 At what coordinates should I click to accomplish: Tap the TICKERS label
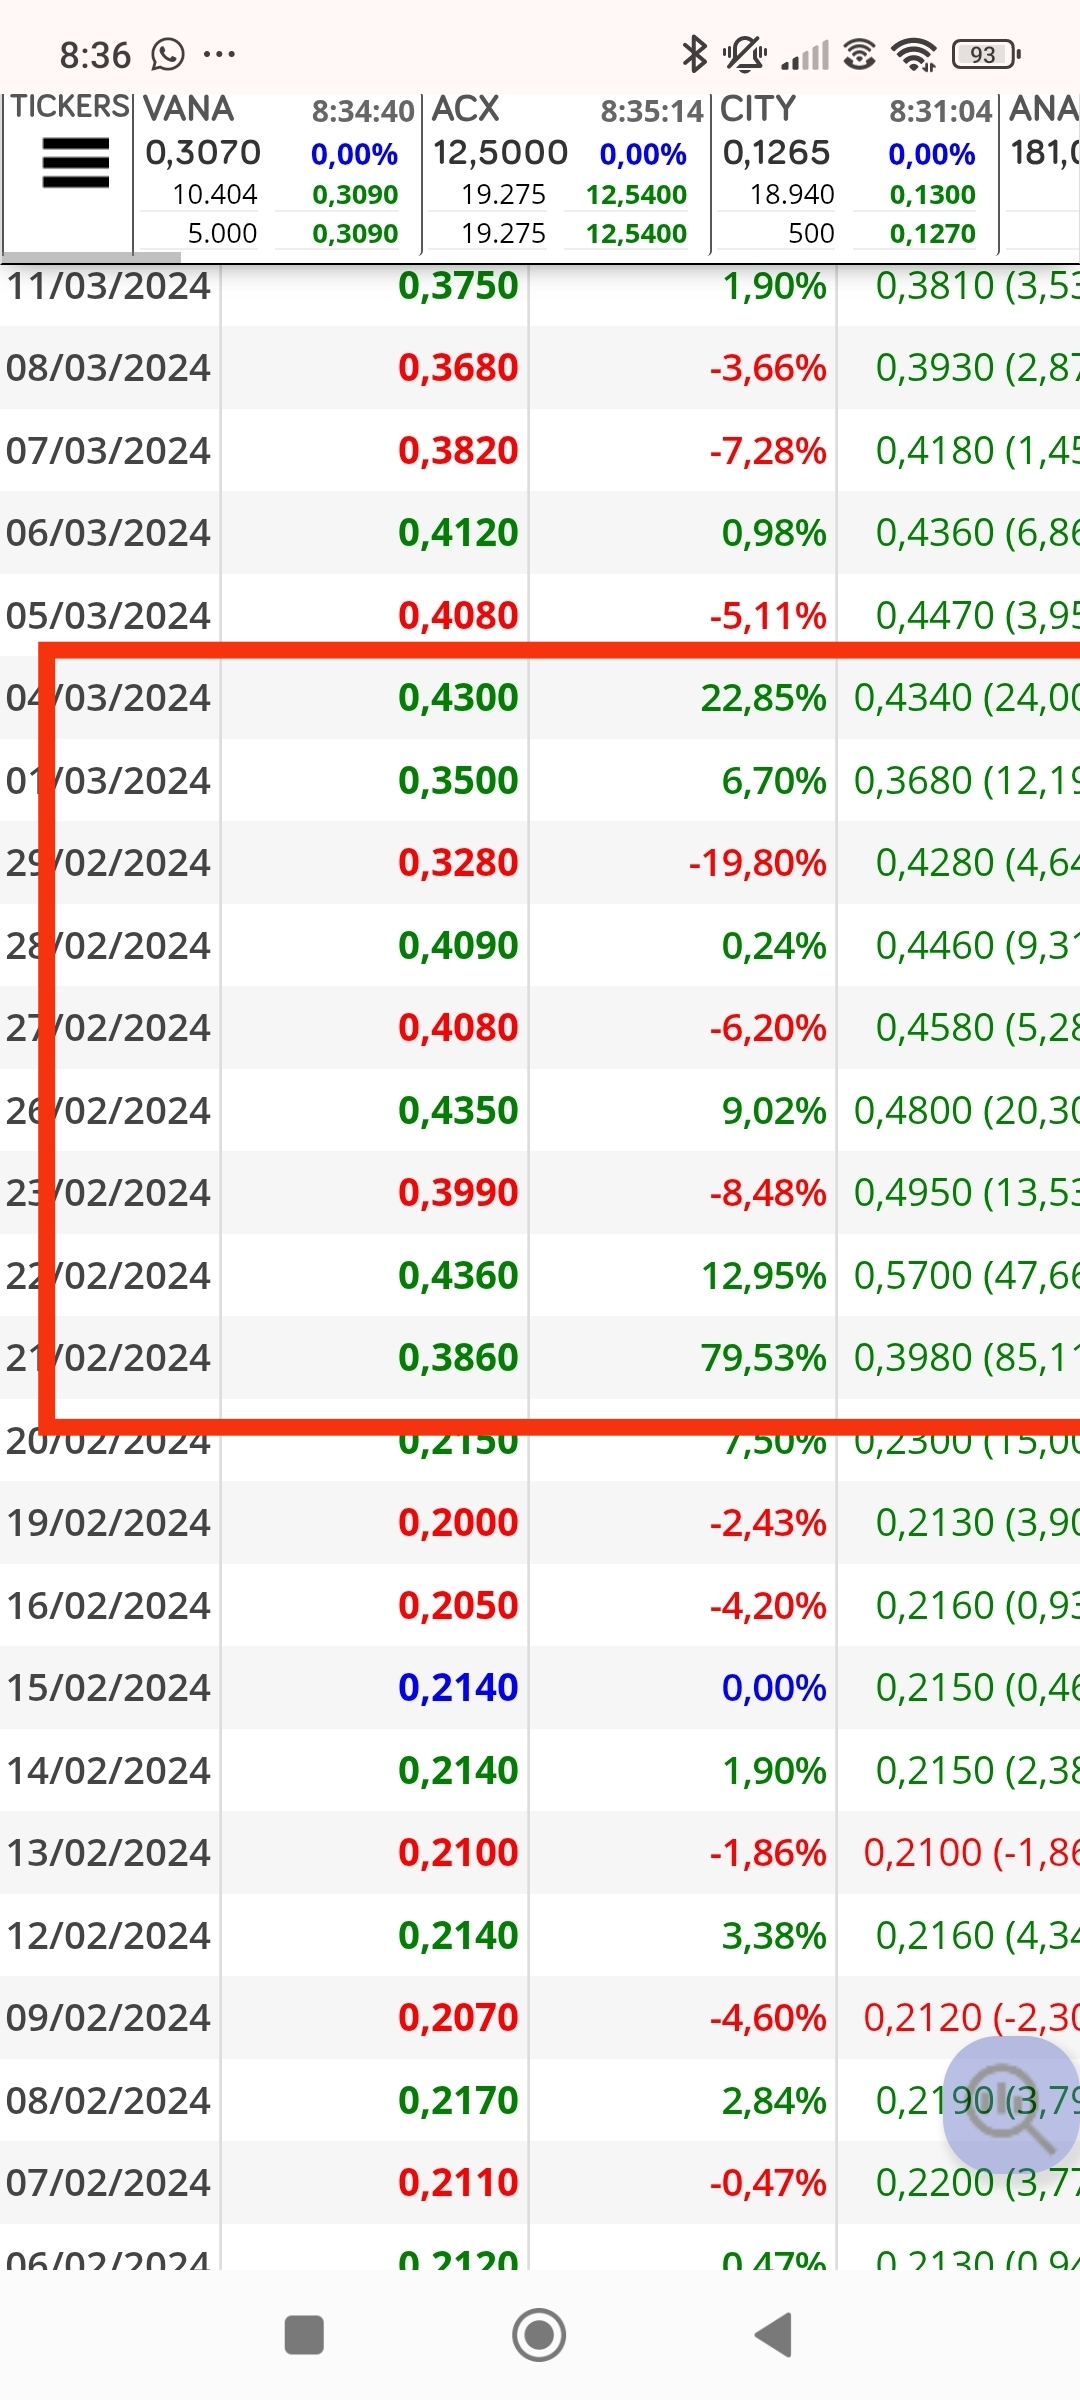[70, 107]
